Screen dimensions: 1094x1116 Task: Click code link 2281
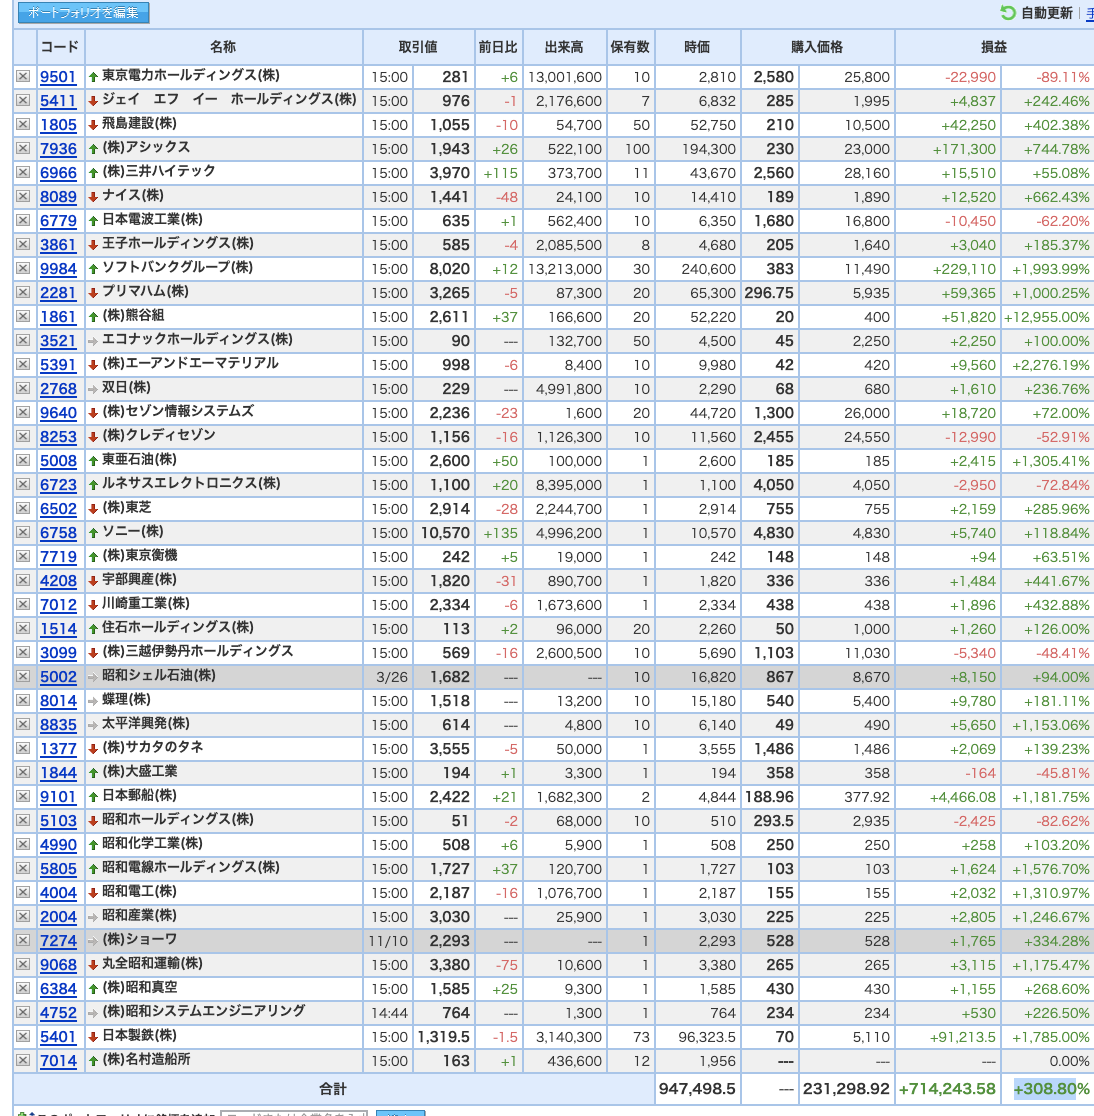coord(58,293)
